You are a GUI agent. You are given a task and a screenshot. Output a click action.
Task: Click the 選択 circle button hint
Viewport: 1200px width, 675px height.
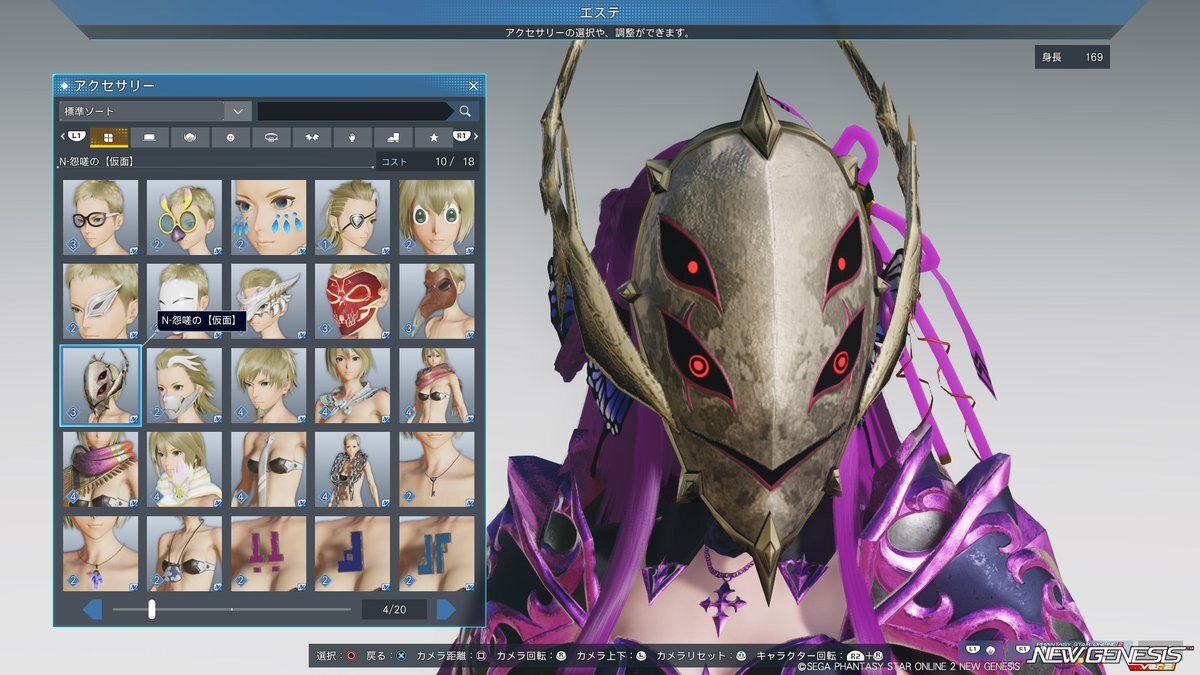click(337, 656)
